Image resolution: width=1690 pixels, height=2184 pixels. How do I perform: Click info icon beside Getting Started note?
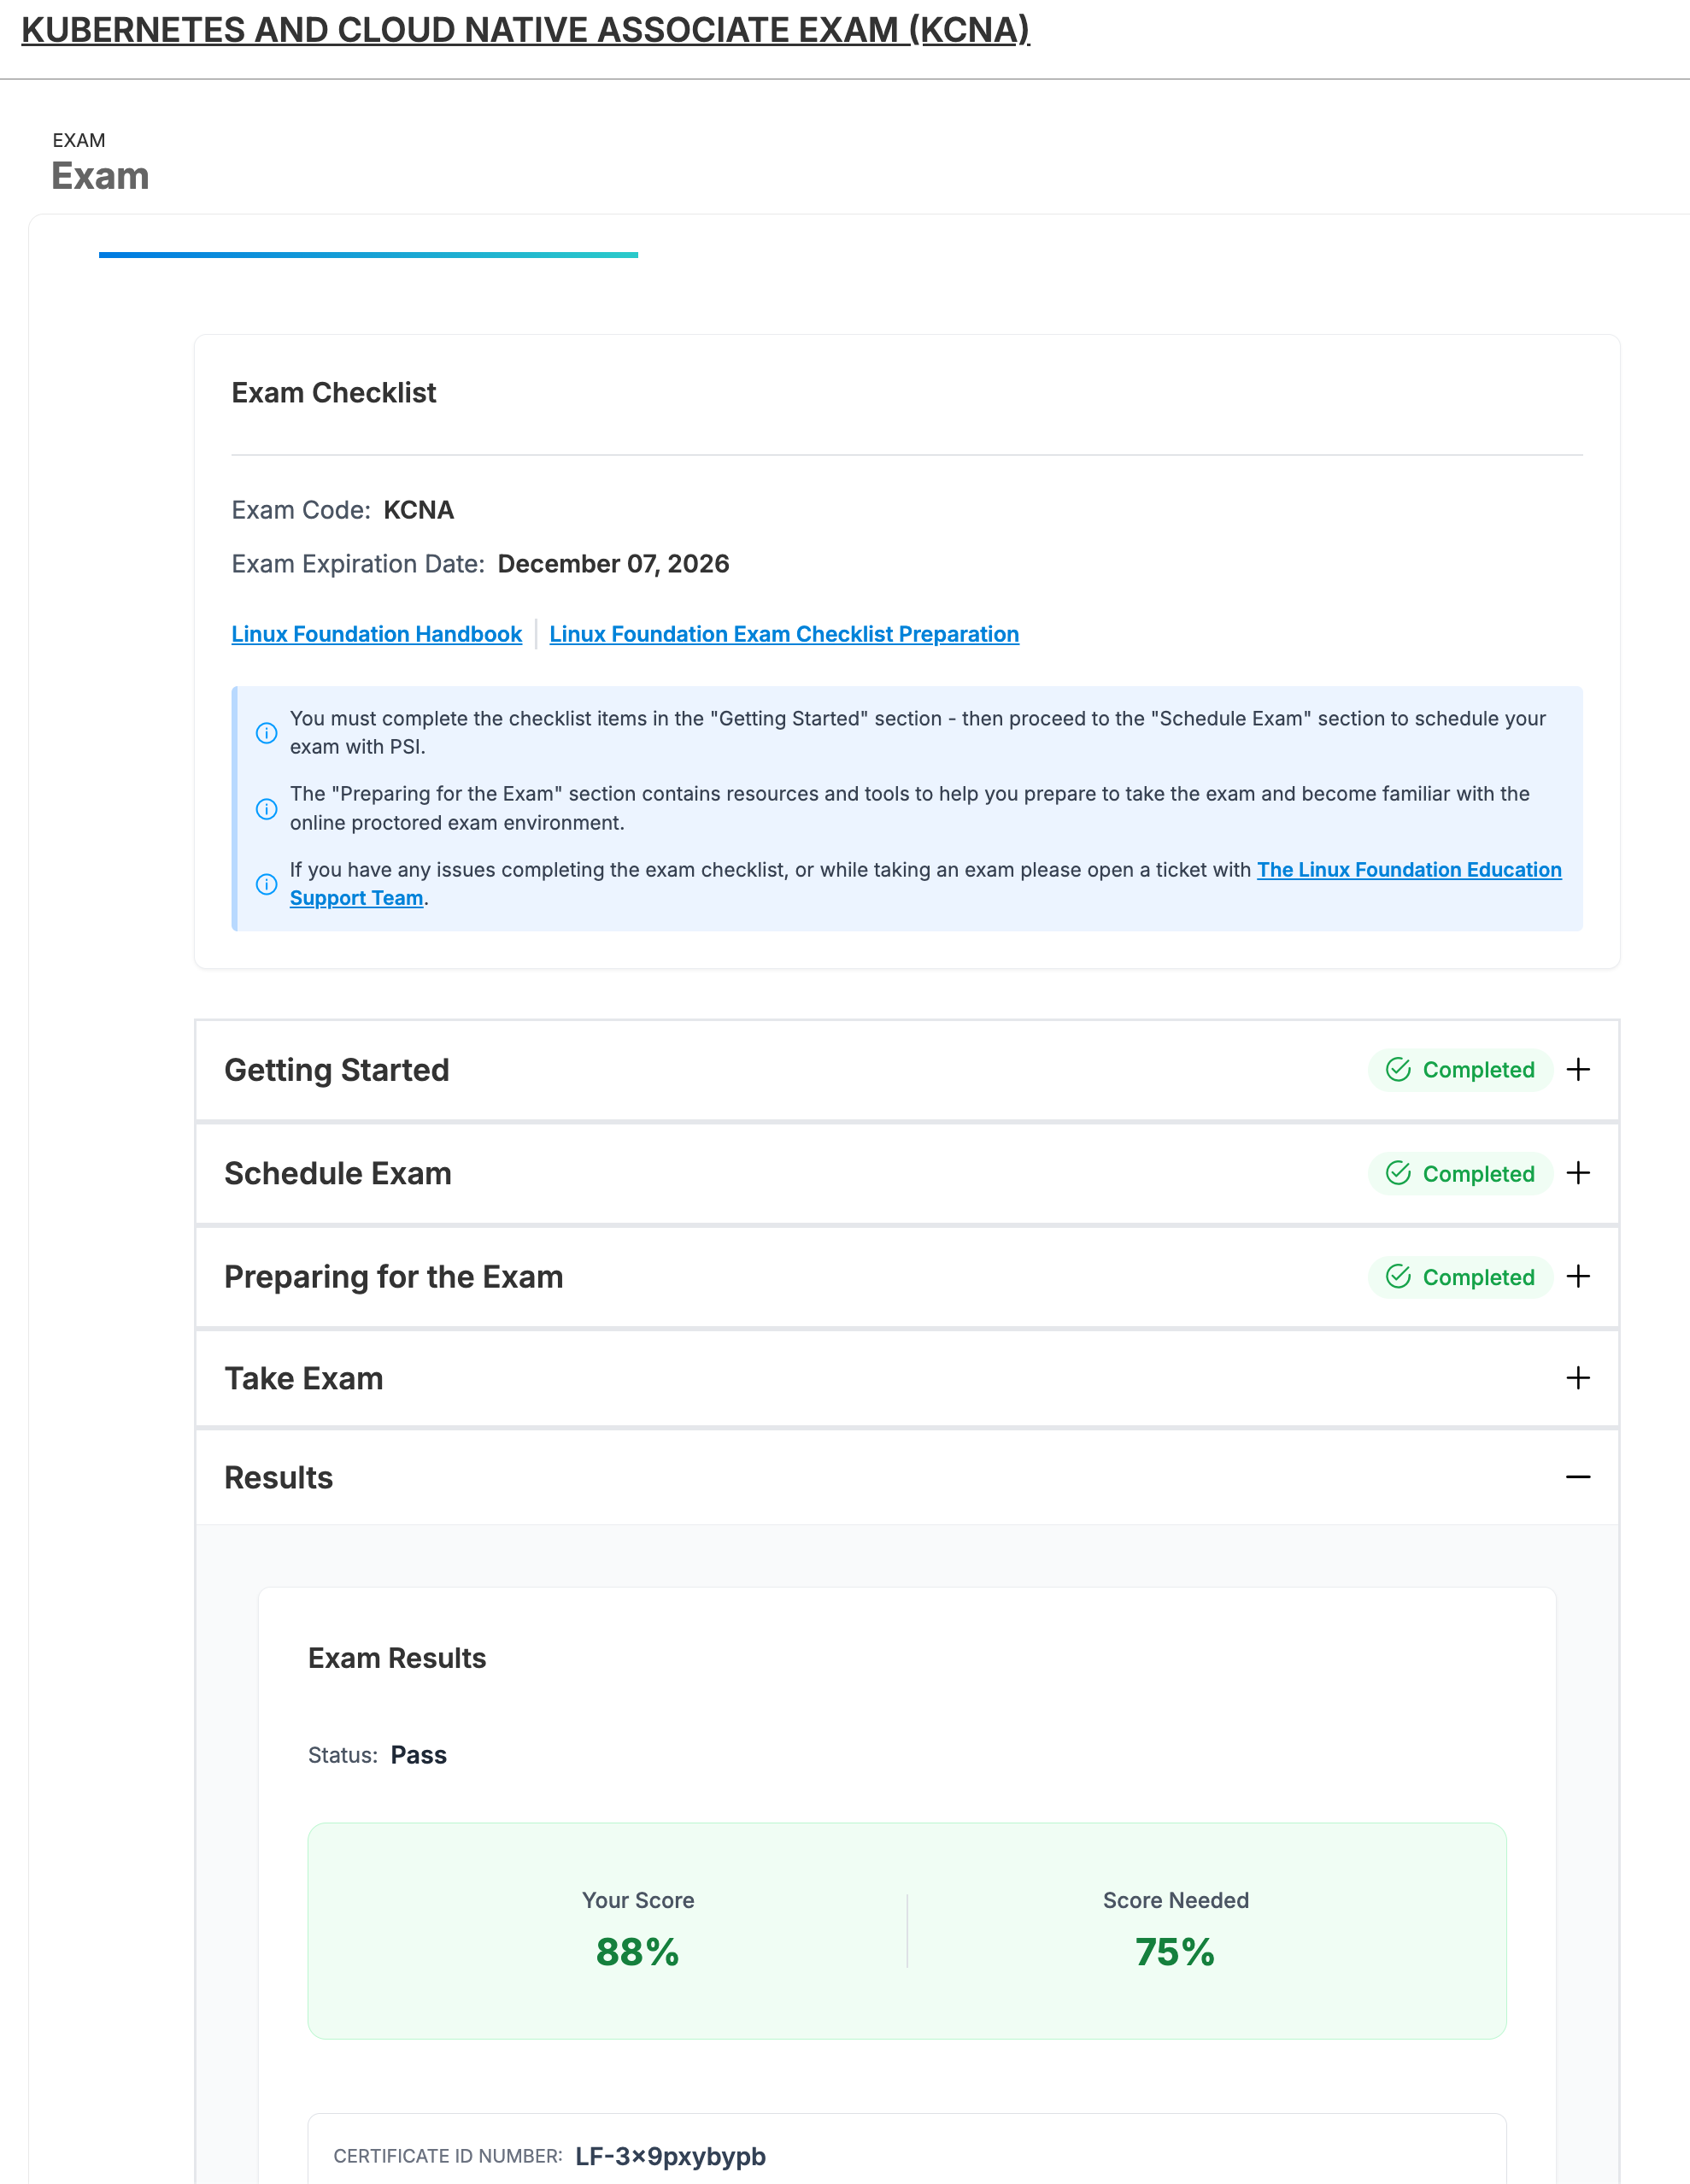click(266, 733)
